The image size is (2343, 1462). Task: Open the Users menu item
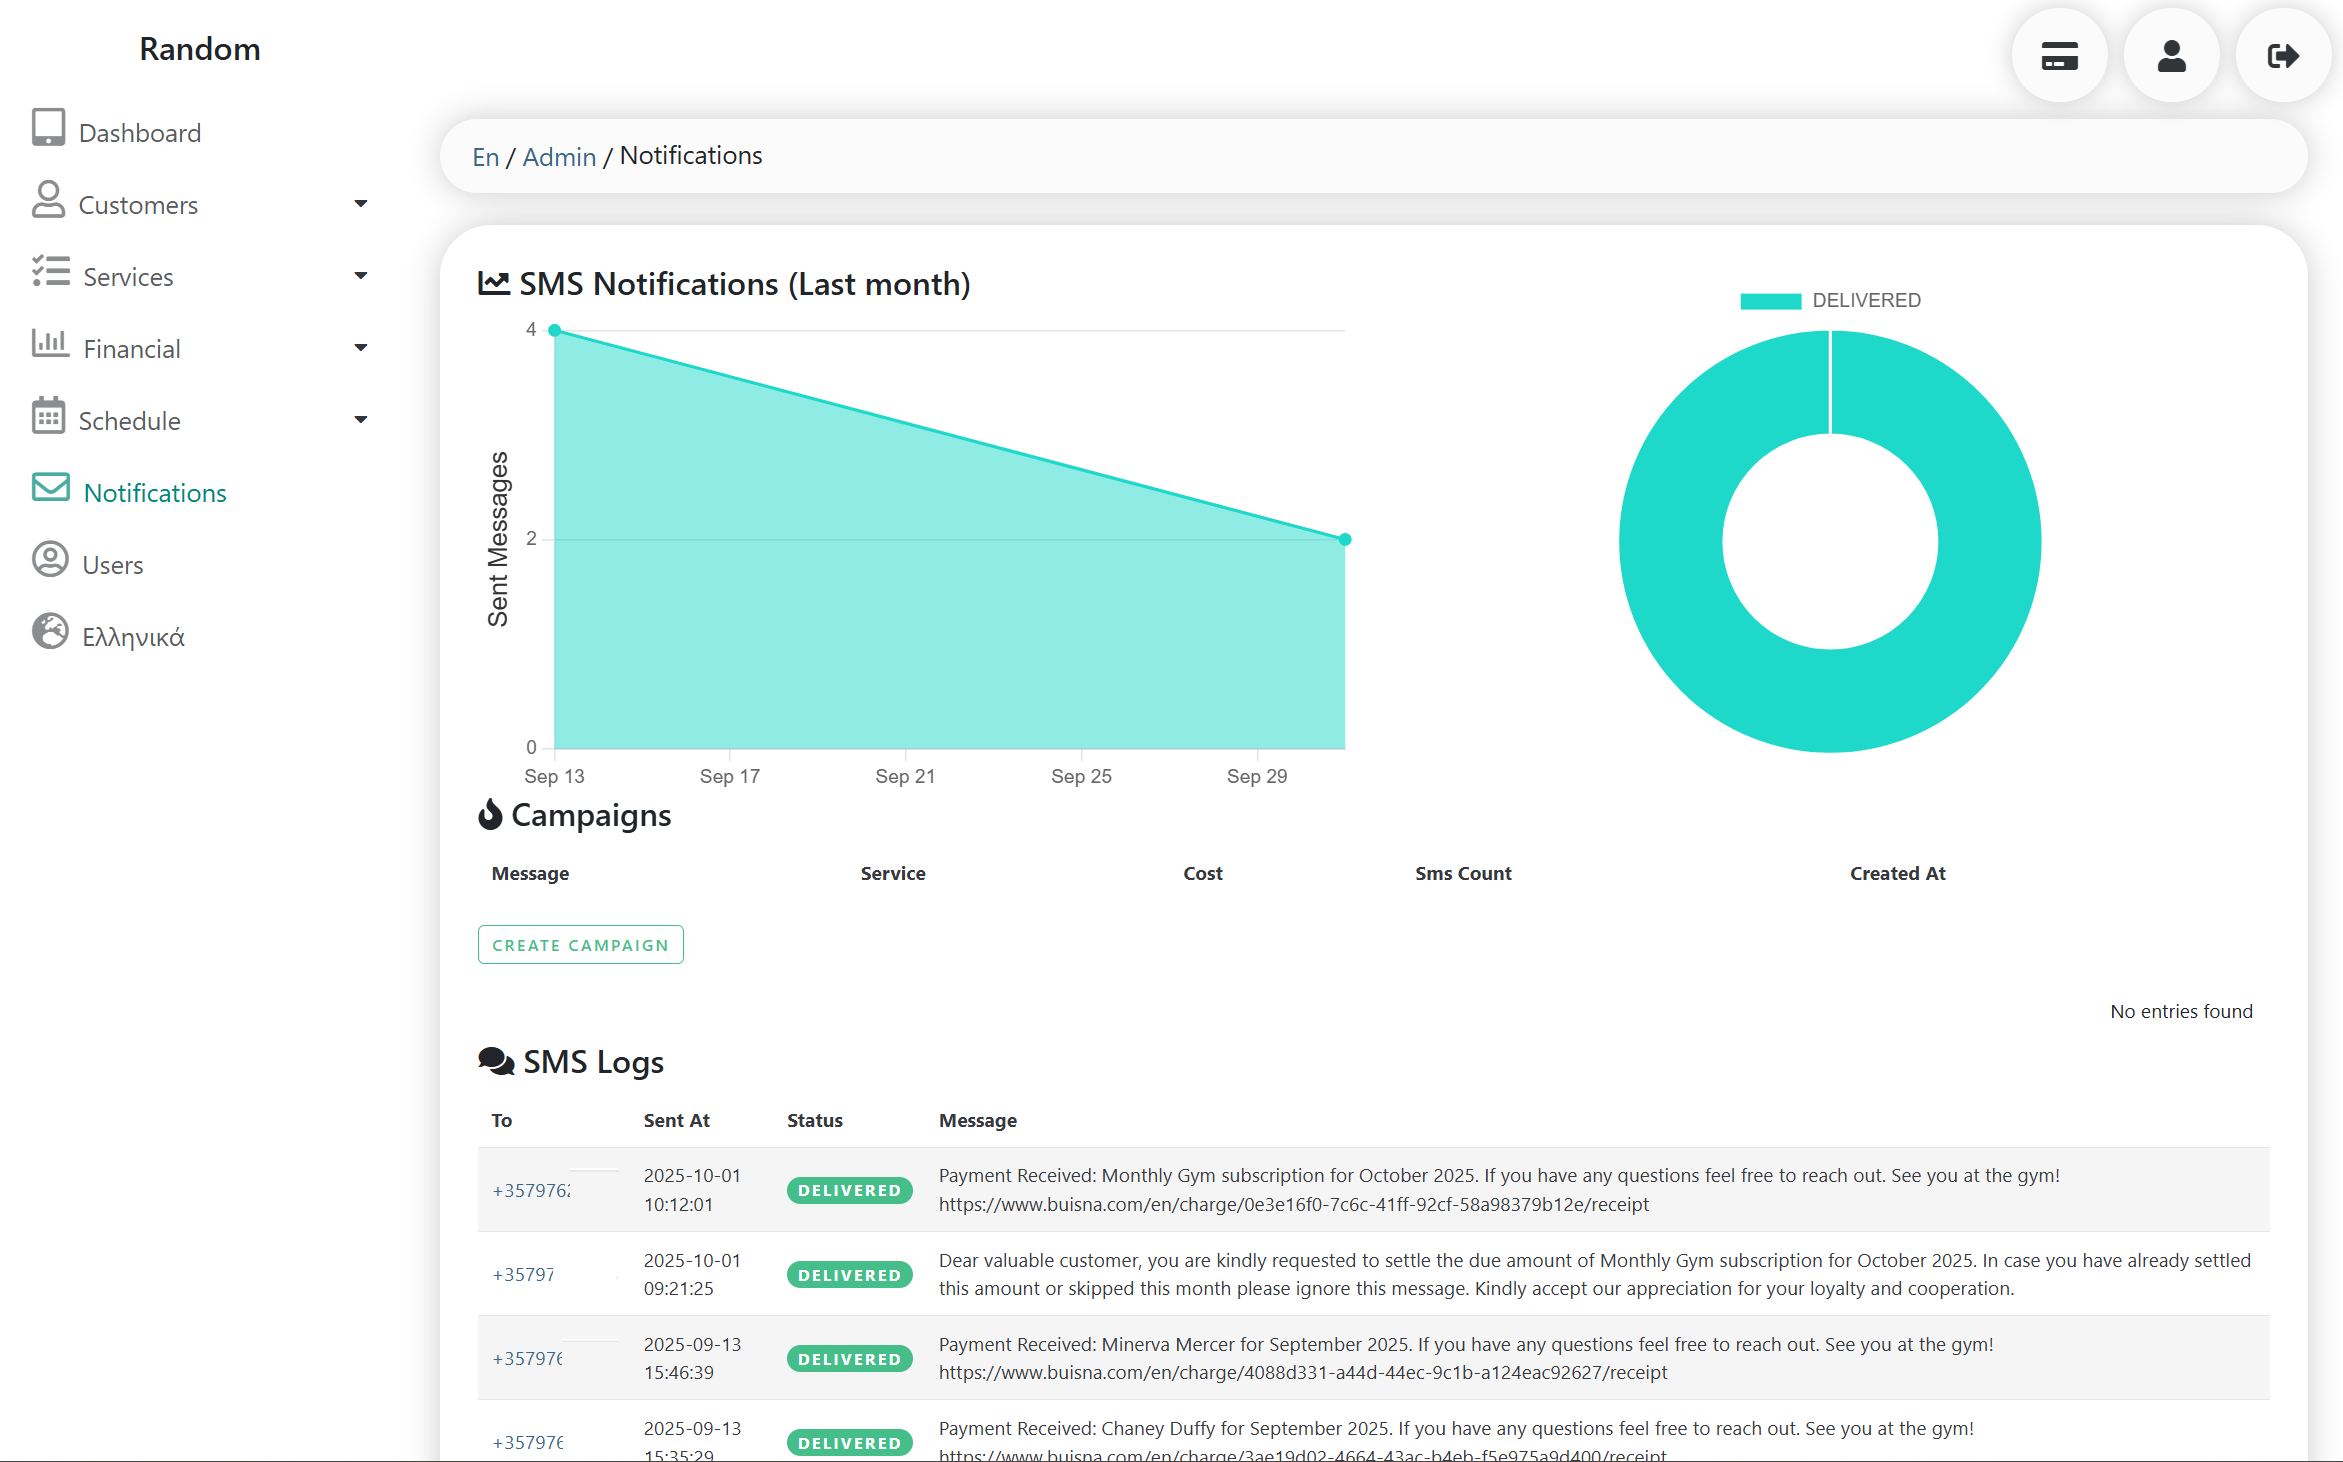click(x=113, y=565)
